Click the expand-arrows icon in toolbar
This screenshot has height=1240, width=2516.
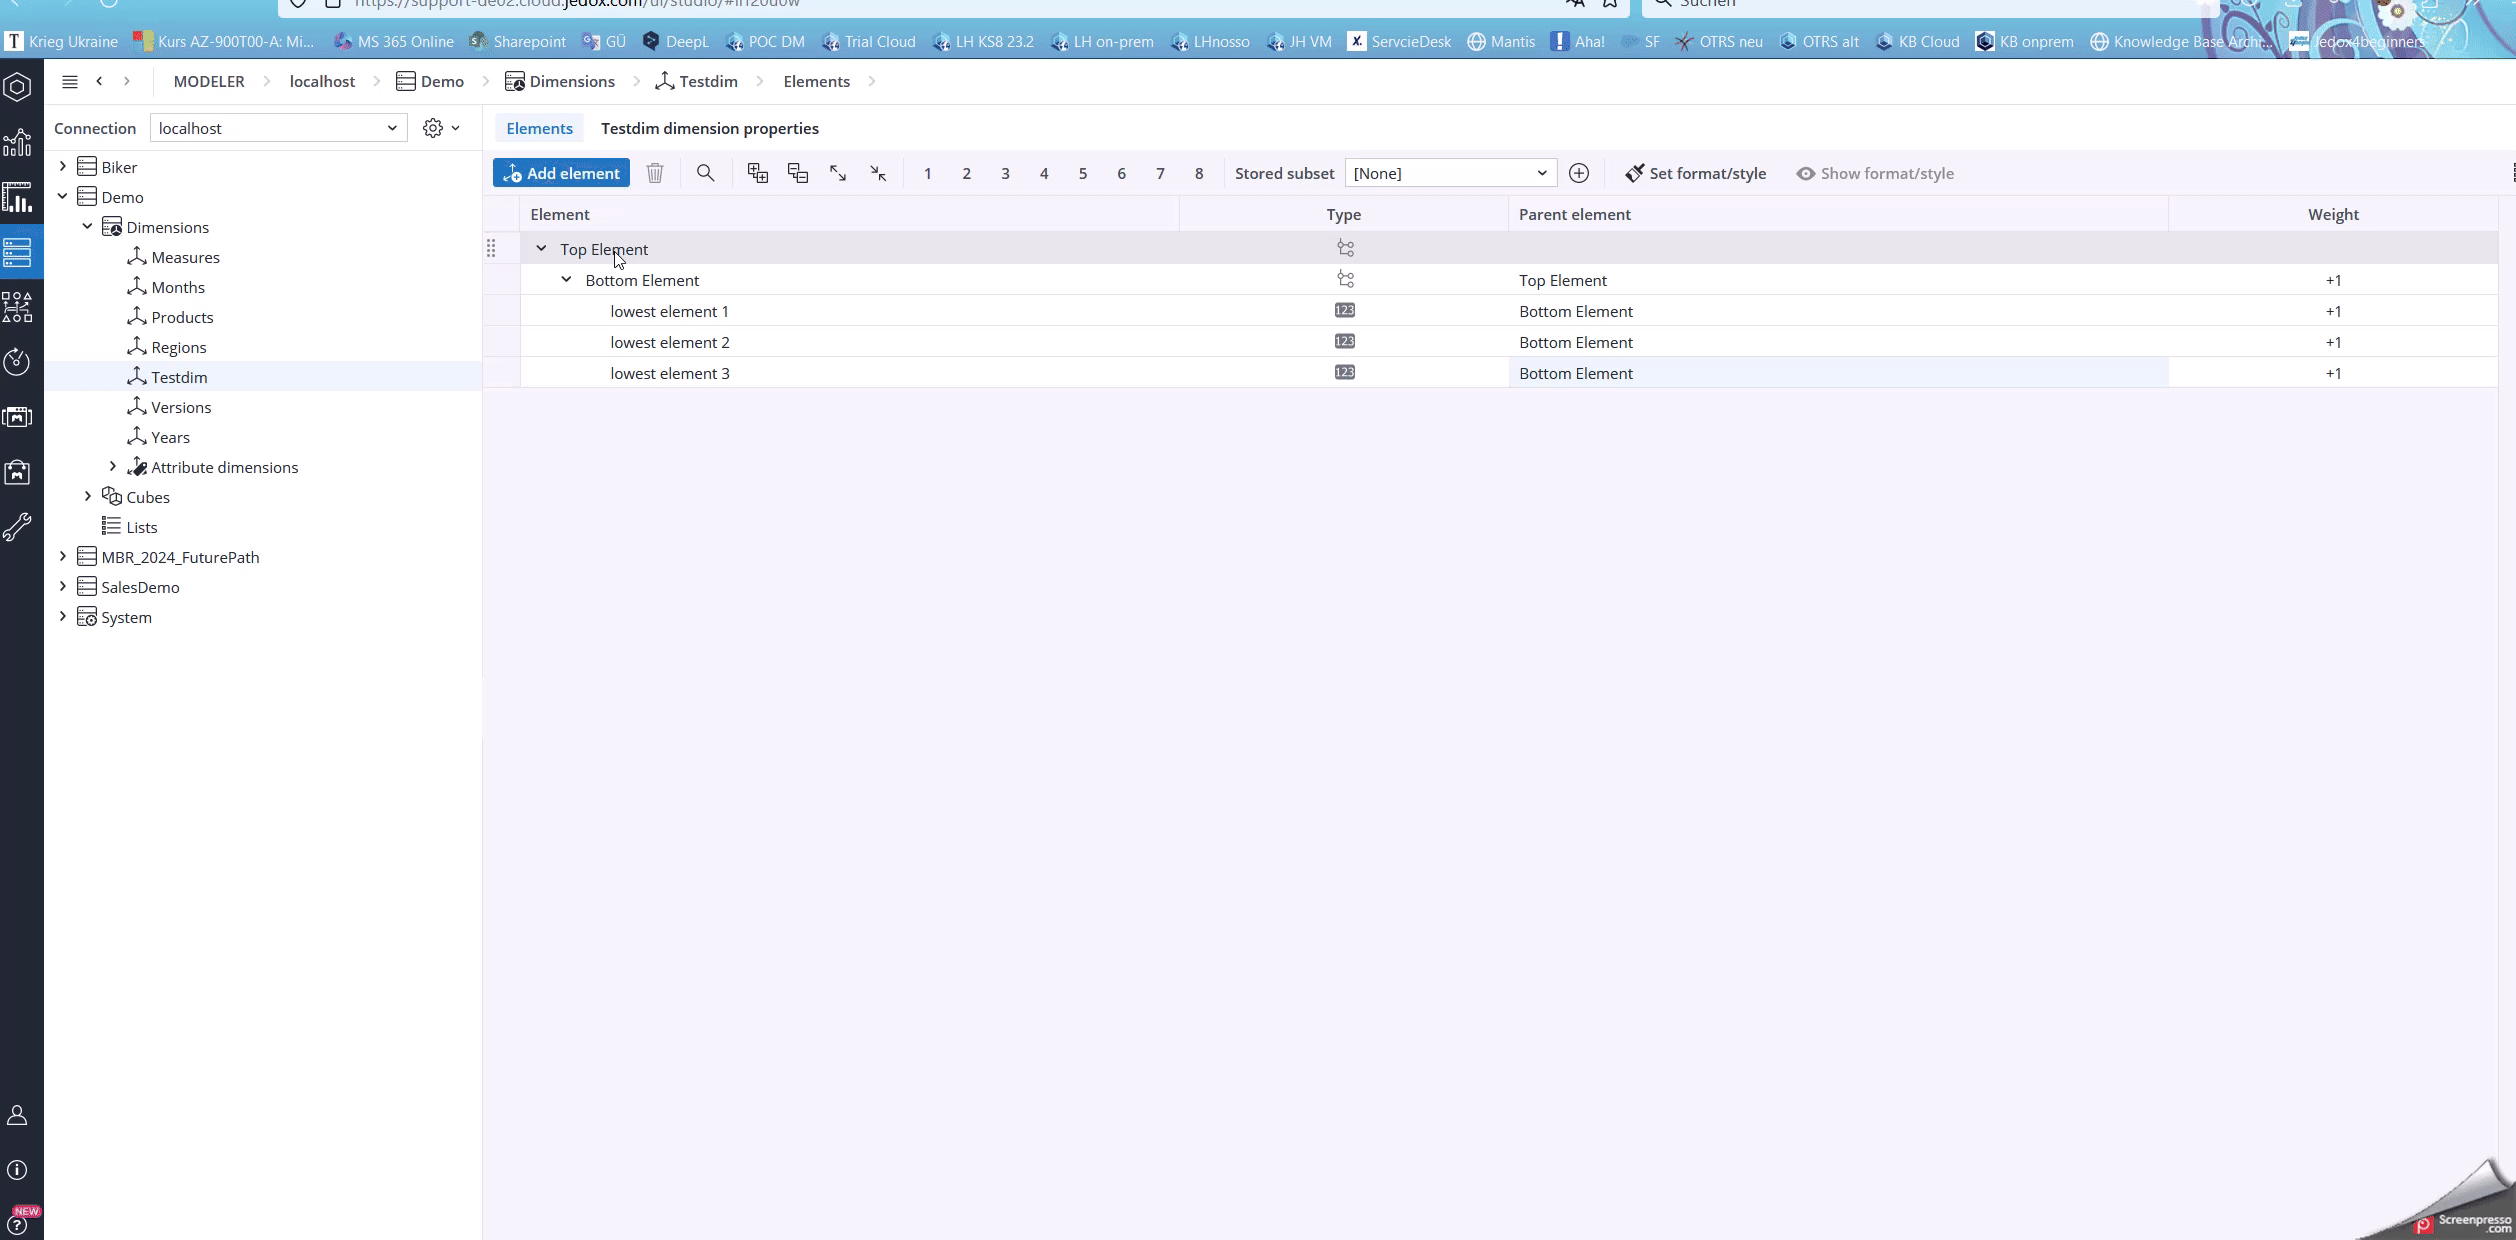pyautogui.click(x=838, y=173)
